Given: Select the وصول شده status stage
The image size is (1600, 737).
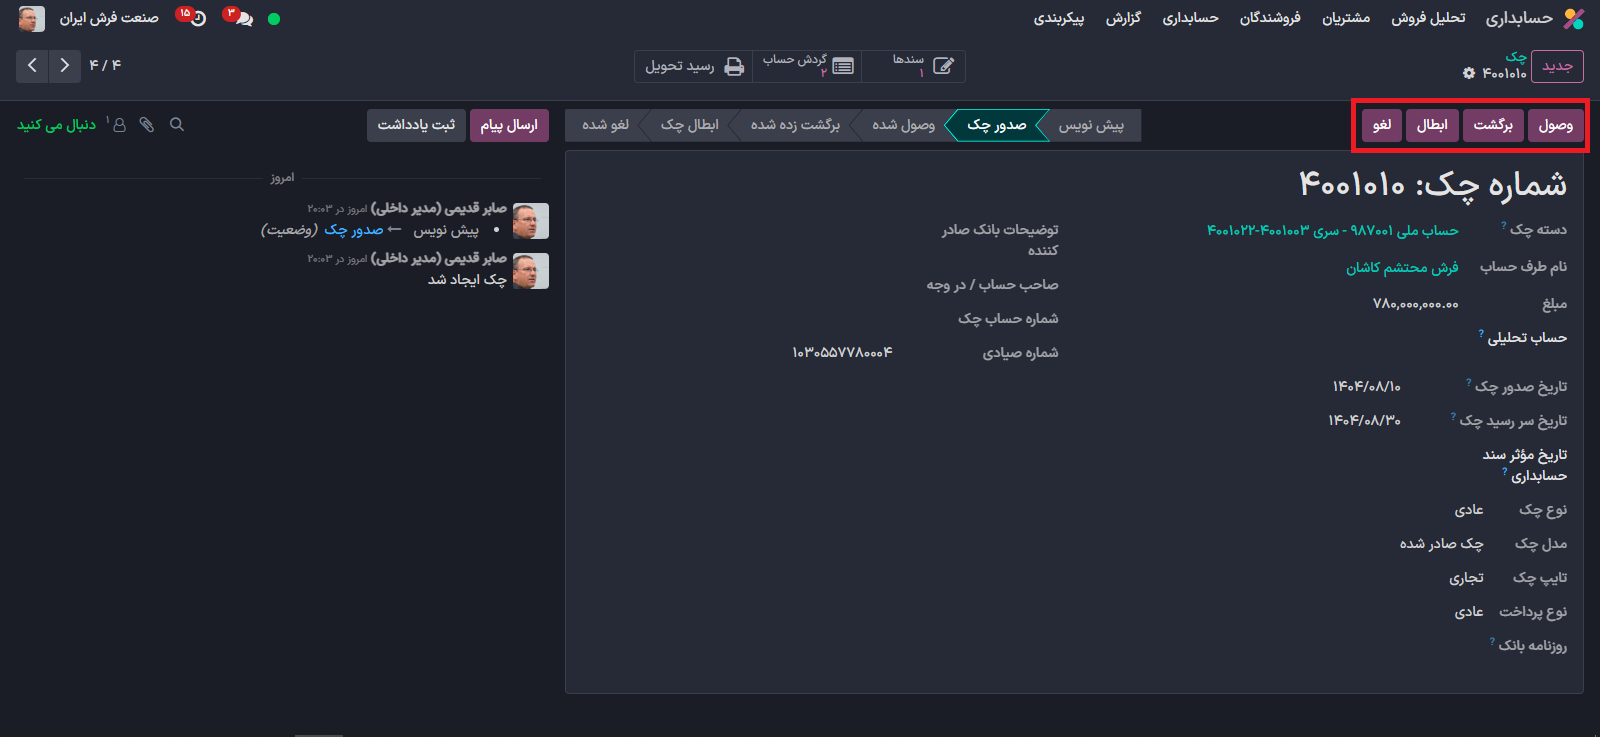Looking at the screenshot, I should point(903,125).
